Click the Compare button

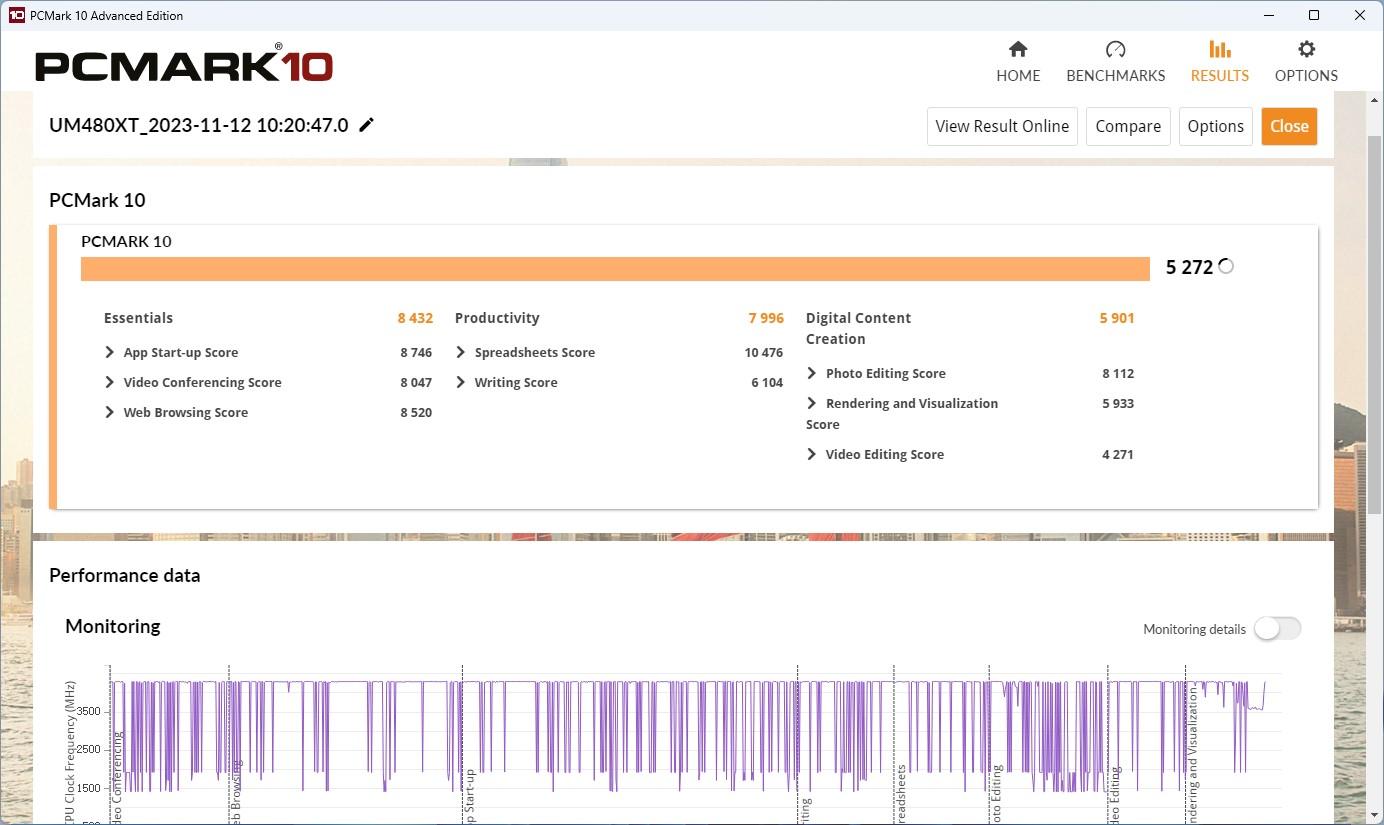[x=1128, y=126]
